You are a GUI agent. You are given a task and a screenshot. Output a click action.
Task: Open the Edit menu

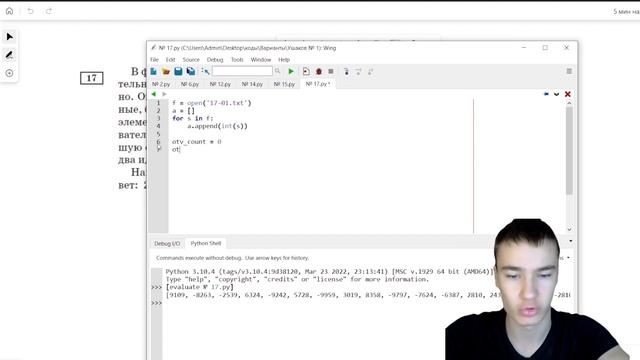click(x=170, y=60)
